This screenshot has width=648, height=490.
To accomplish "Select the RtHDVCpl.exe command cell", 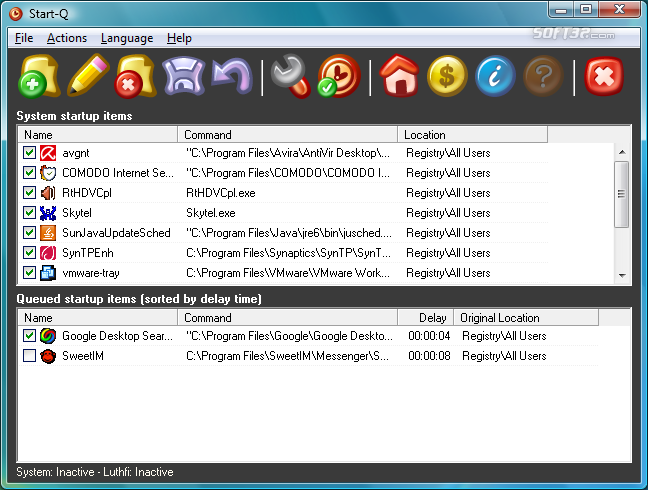I will 221,193.
